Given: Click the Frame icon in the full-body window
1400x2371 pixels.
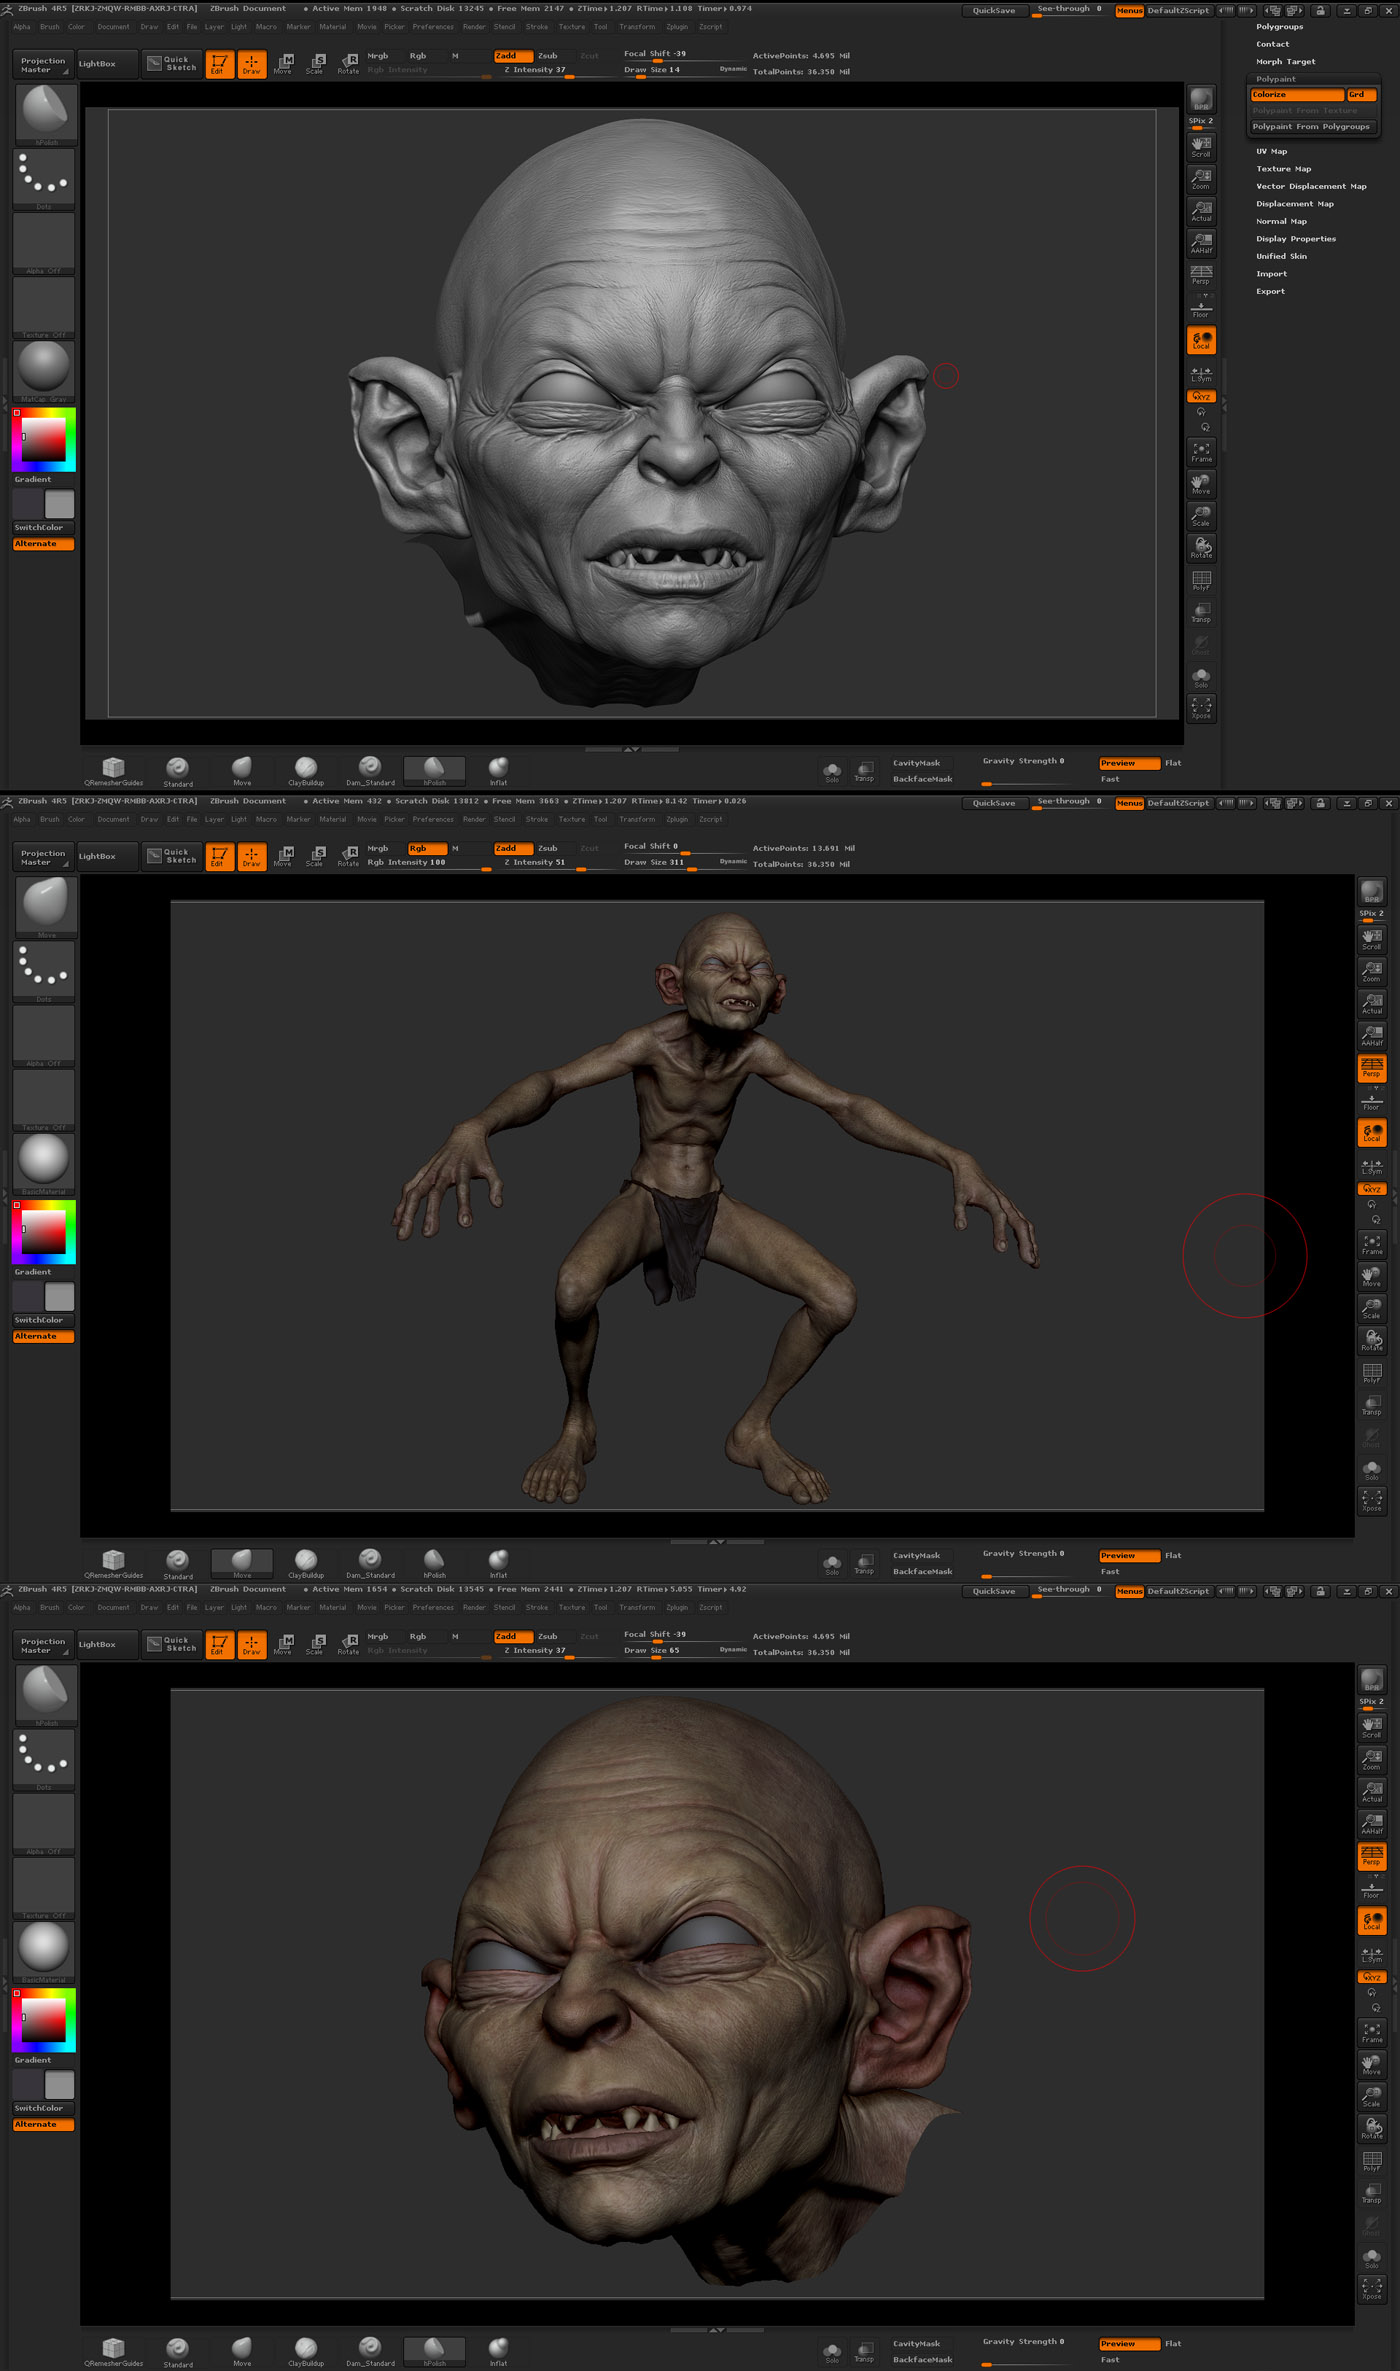Looking at the screenshot, I should click(x=1372, y=1244).
